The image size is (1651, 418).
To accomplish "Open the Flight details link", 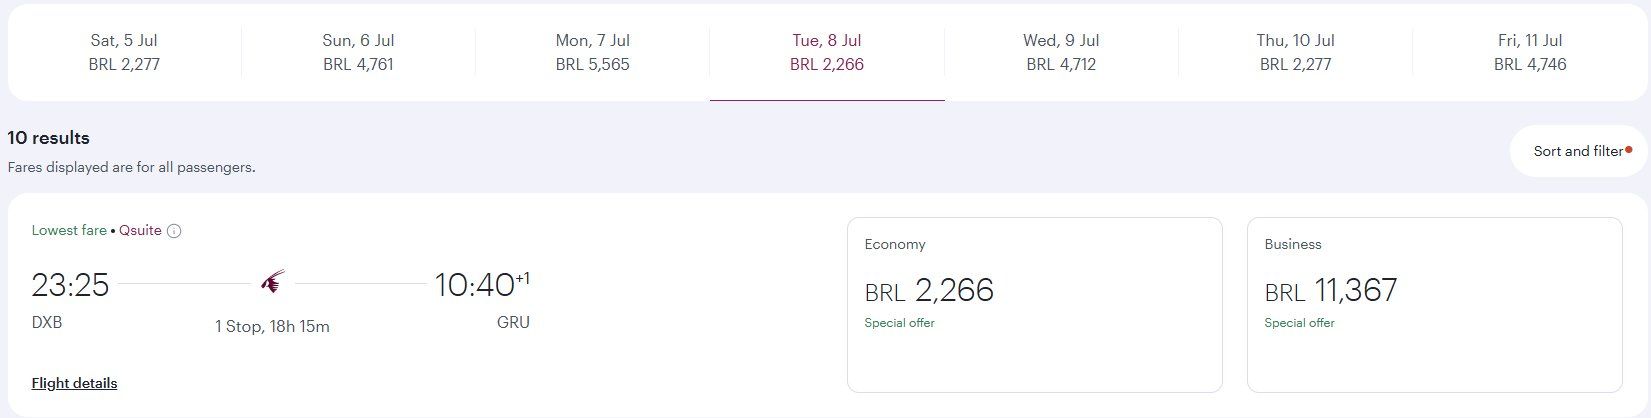I will coord(74,383).
